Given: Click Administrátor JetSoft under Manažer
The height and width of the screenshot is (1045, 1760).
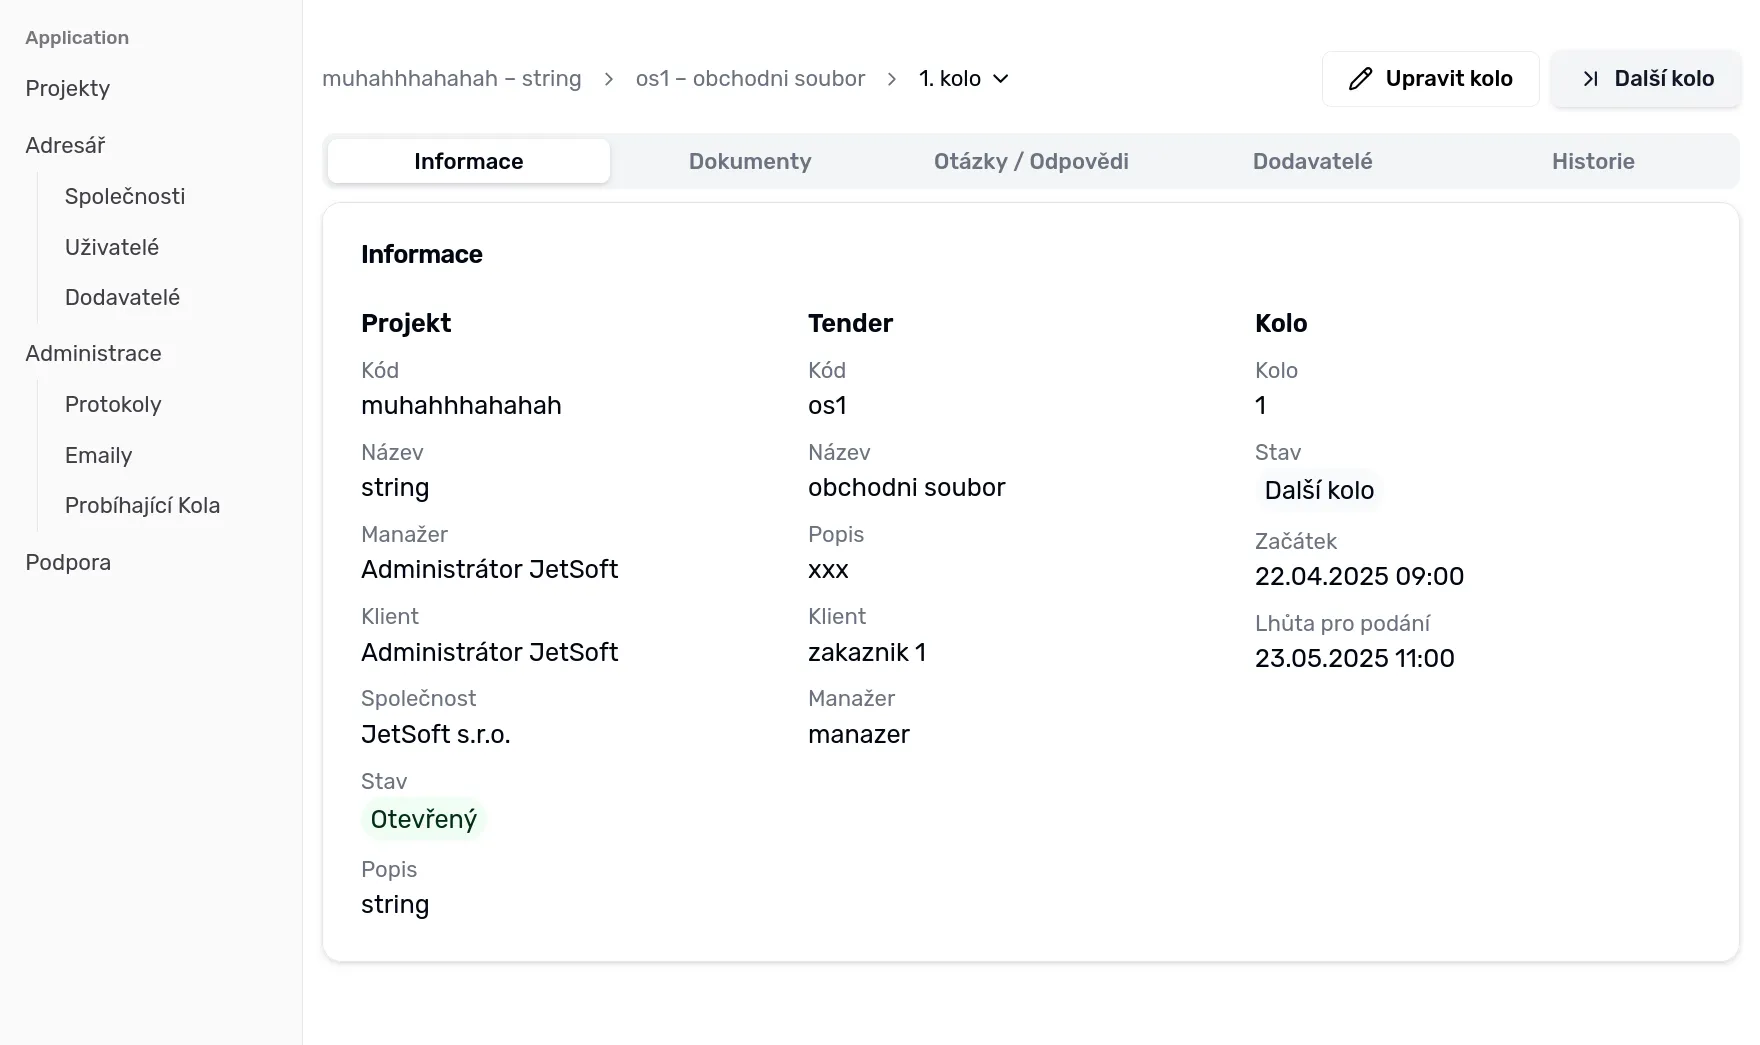Looking at the screenshot, I should (x=490, y=569).
